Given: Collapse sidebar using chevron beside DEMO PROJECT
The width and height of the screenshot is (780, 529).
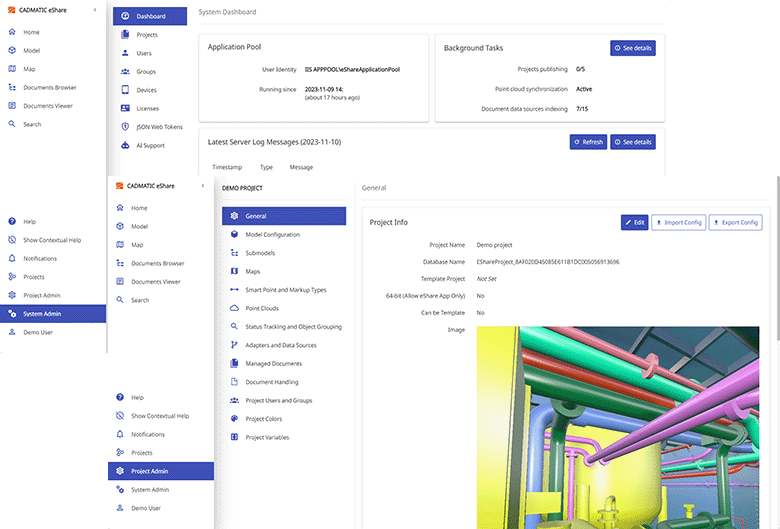Looking at the screenshot, I should pos(203,186).
